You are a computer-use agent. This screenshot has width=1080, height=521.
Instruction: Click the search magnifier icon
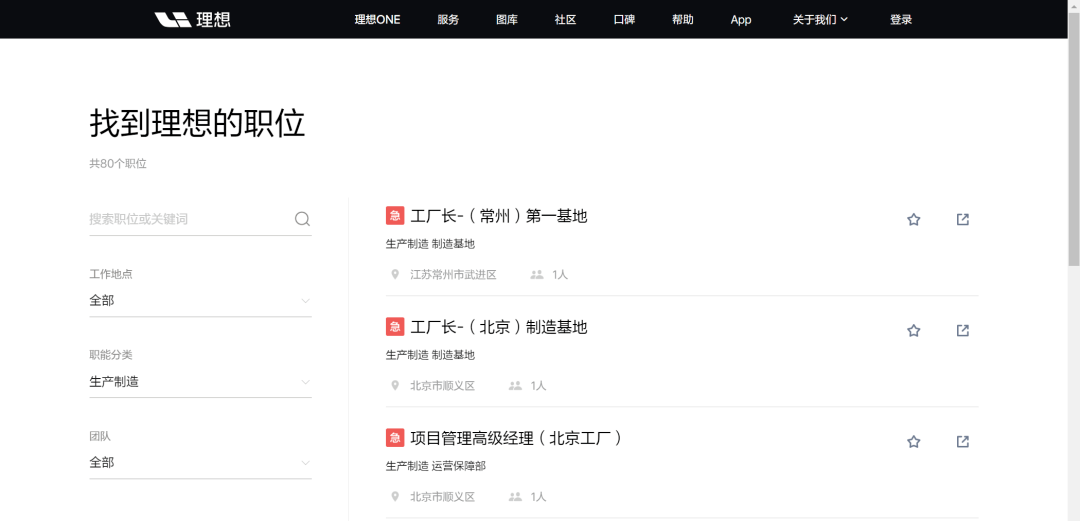[x=302, y=219]
